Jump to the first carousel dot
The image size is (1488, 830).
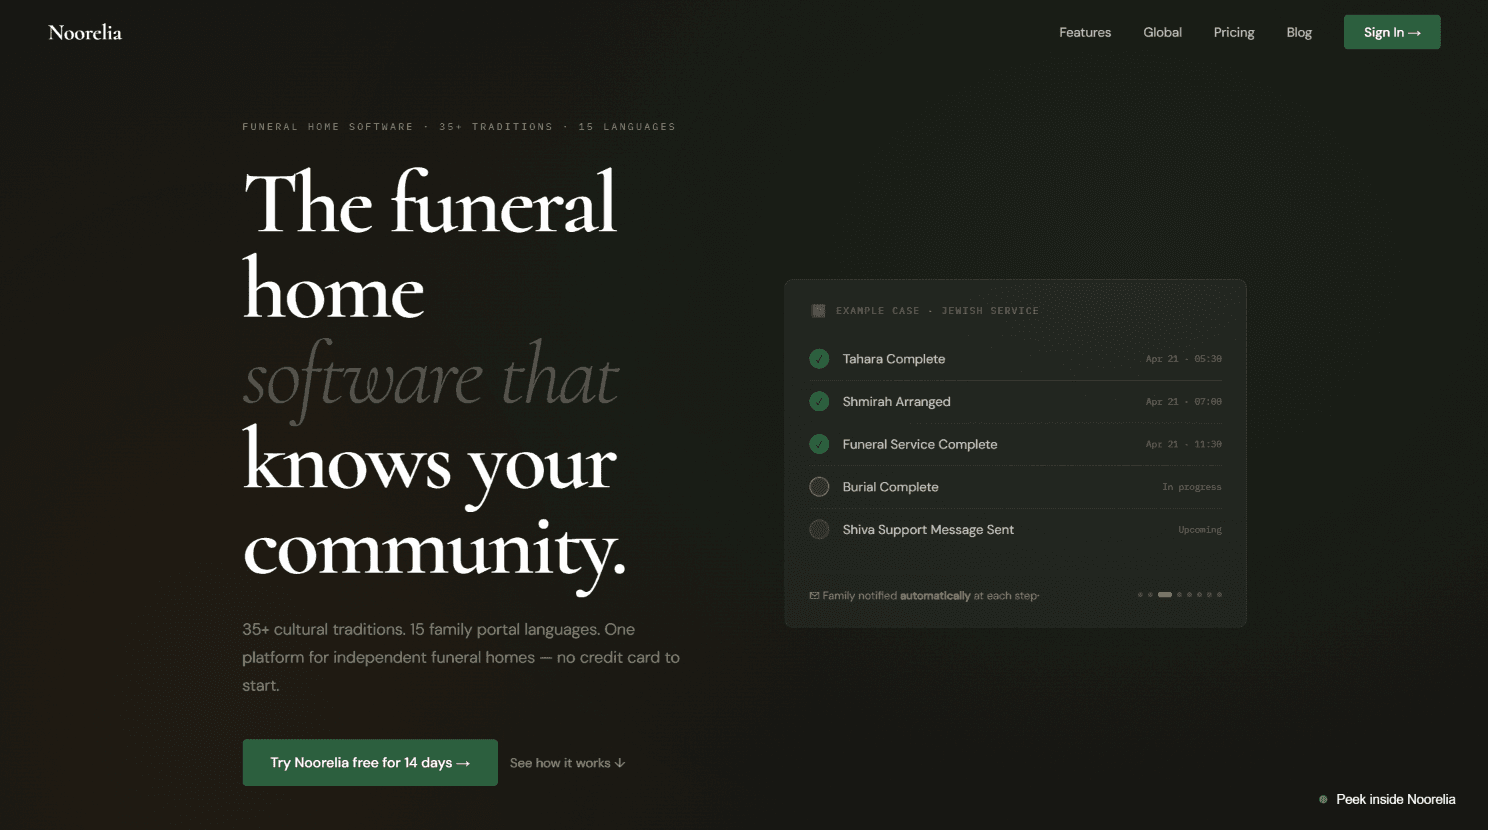pos(1140,595)
